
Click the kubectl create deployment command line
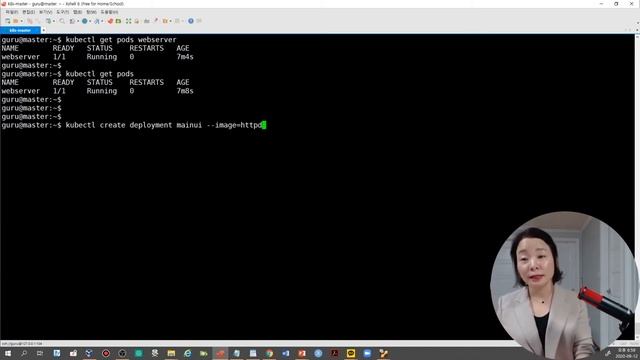pos(133,125)
